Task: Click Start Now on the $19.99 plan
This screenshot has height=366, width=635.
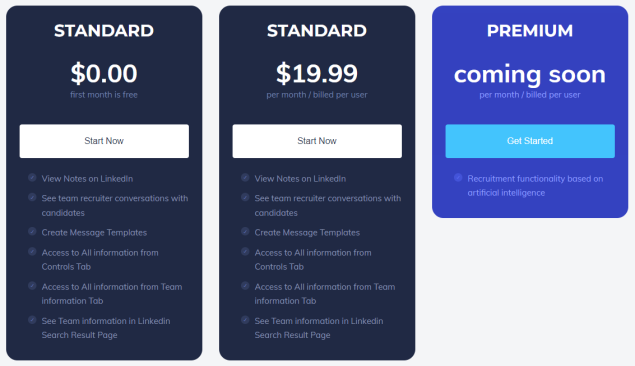Action: (x=317, y=141)
